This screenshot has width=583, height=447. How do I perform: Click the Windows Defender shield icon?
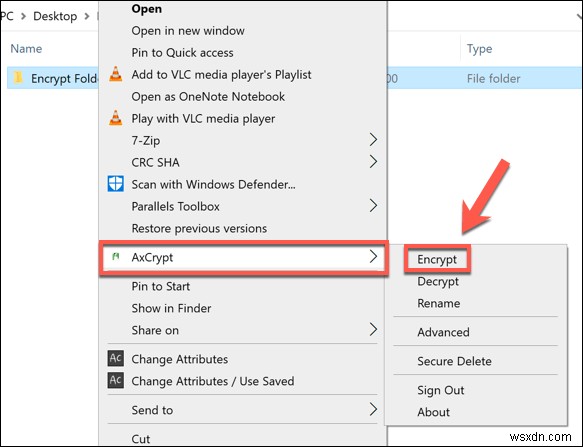pos(116,184)
